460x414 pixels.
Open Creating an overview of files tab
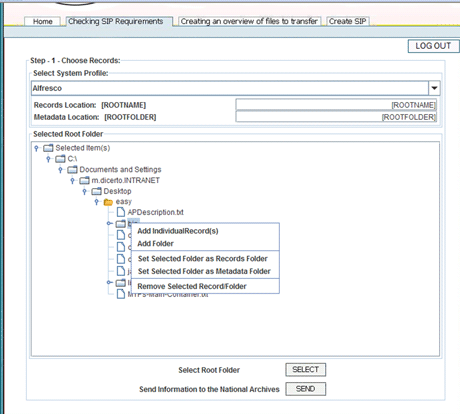(249, 21)
